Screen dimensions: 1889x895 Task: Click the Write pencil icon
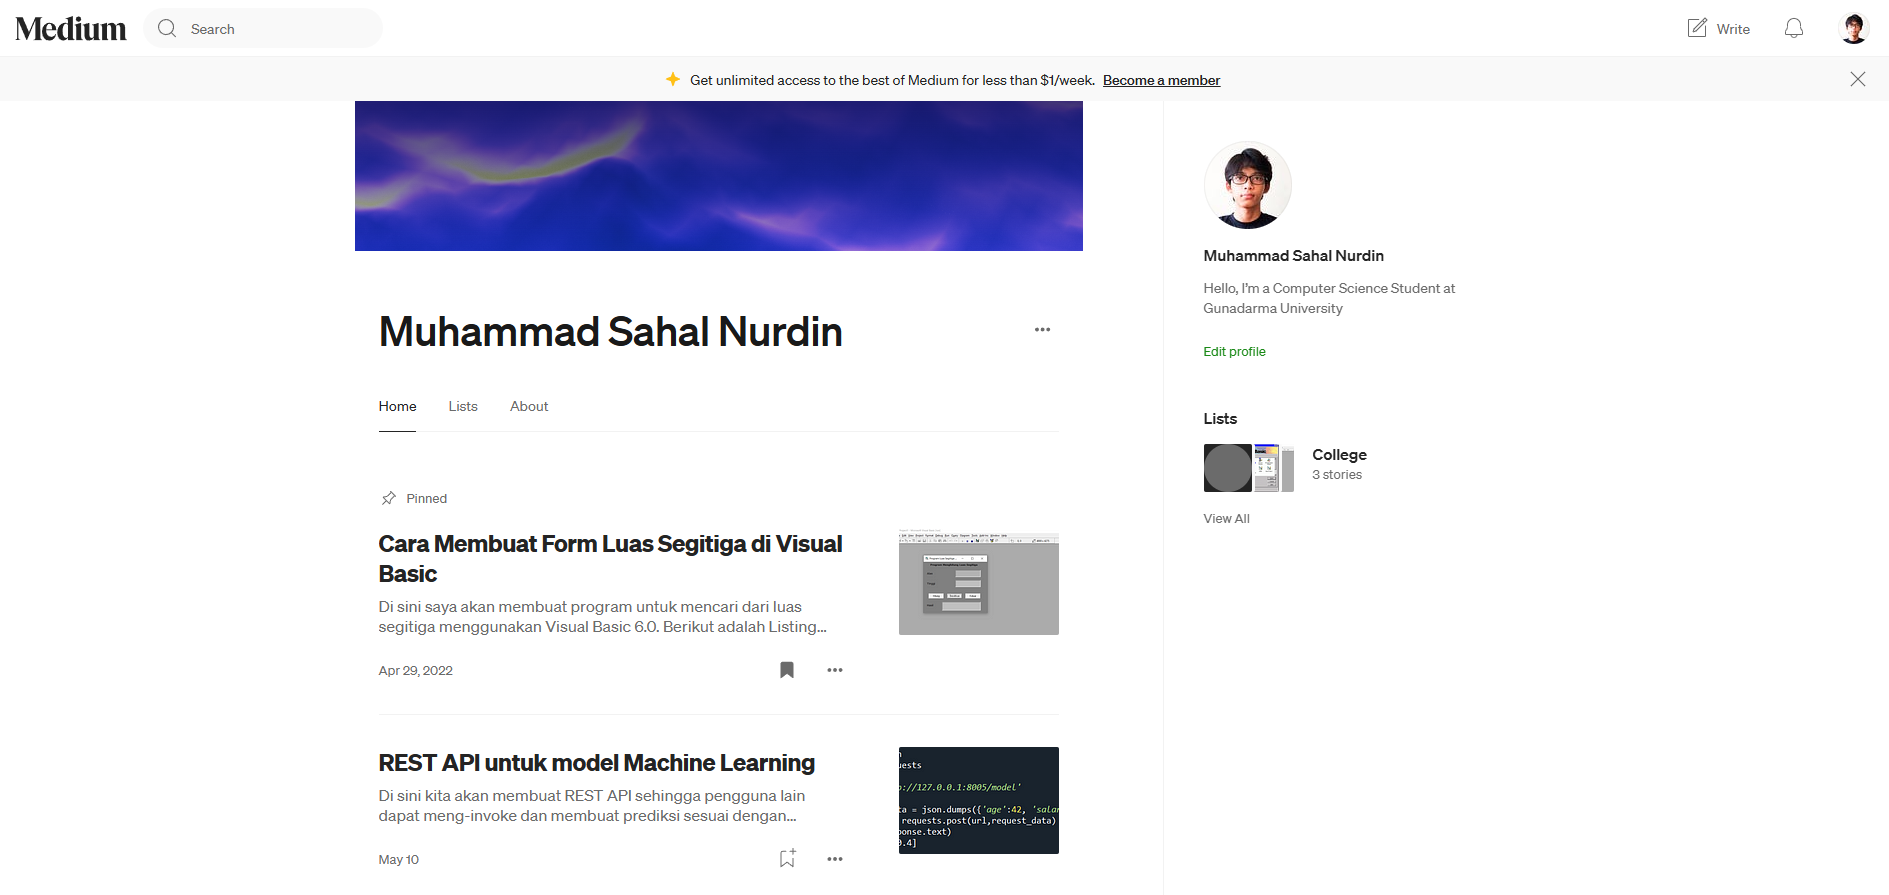(x=1697, y=28)
